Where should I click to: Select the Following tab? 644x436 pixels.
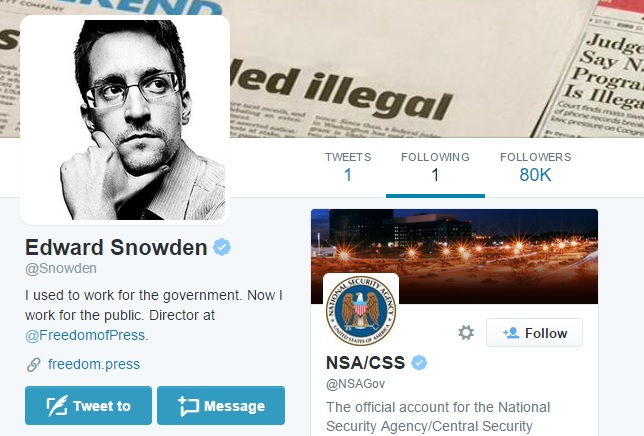point(435,168)
